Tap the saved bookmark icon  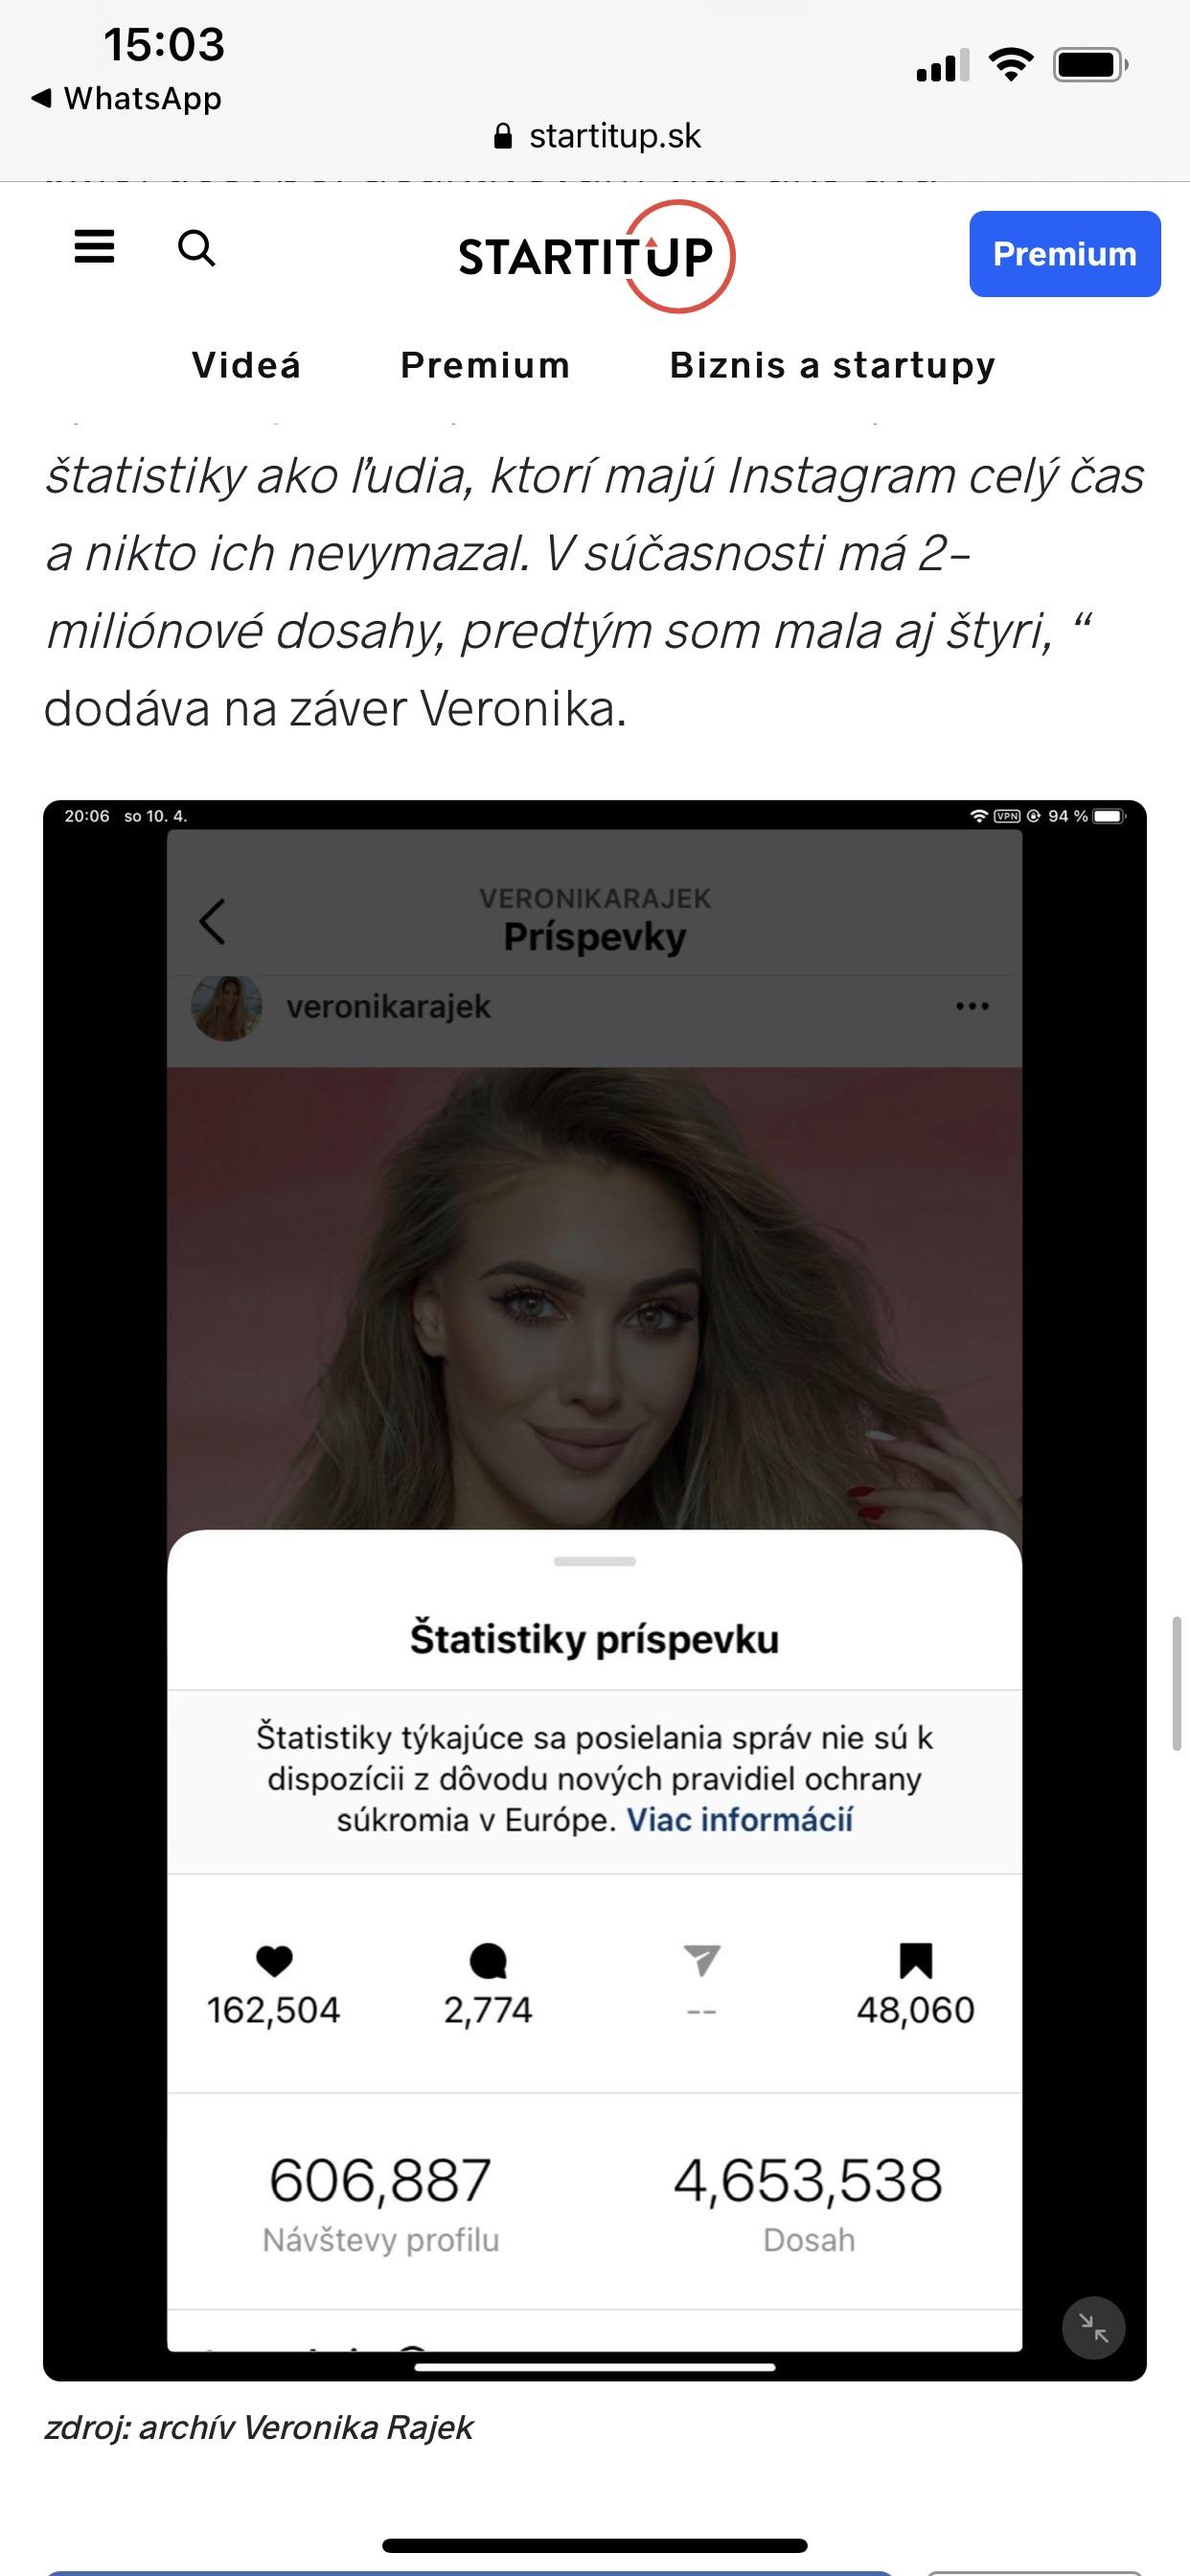pyautogui.click(x=916, y=1961)
